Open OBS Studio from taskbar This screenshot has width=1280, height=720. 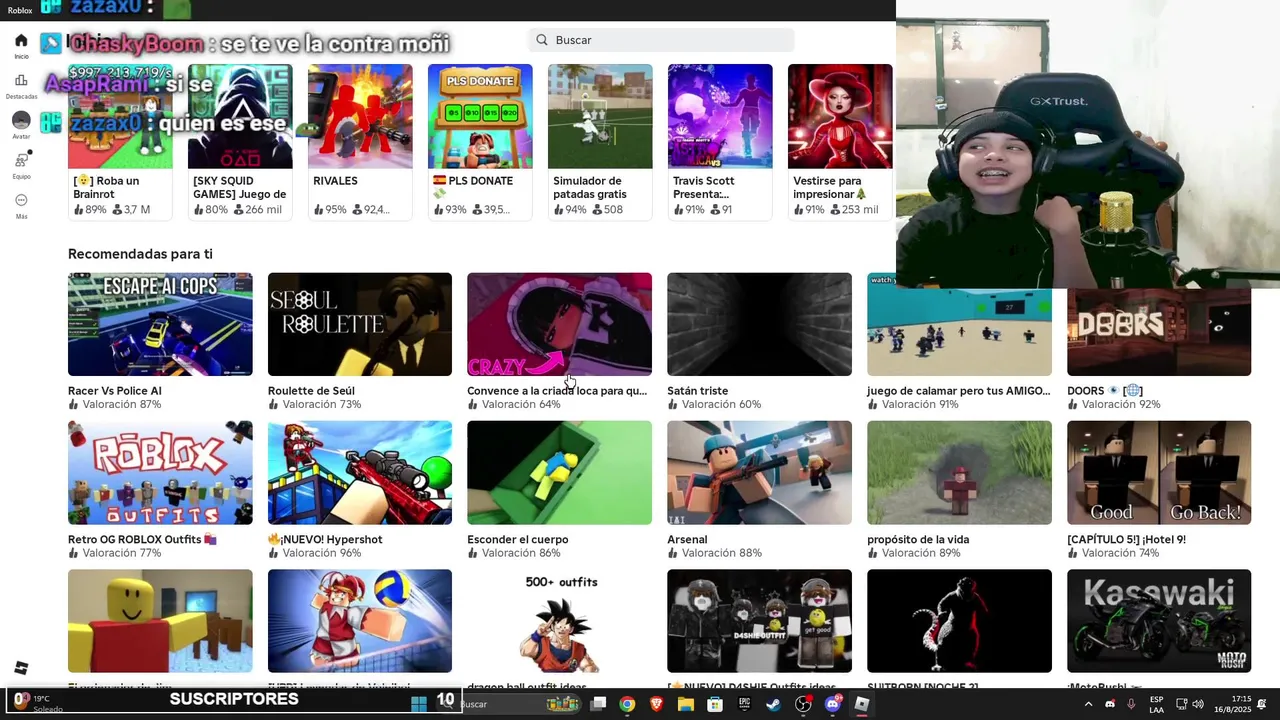[x=803, y=704]
